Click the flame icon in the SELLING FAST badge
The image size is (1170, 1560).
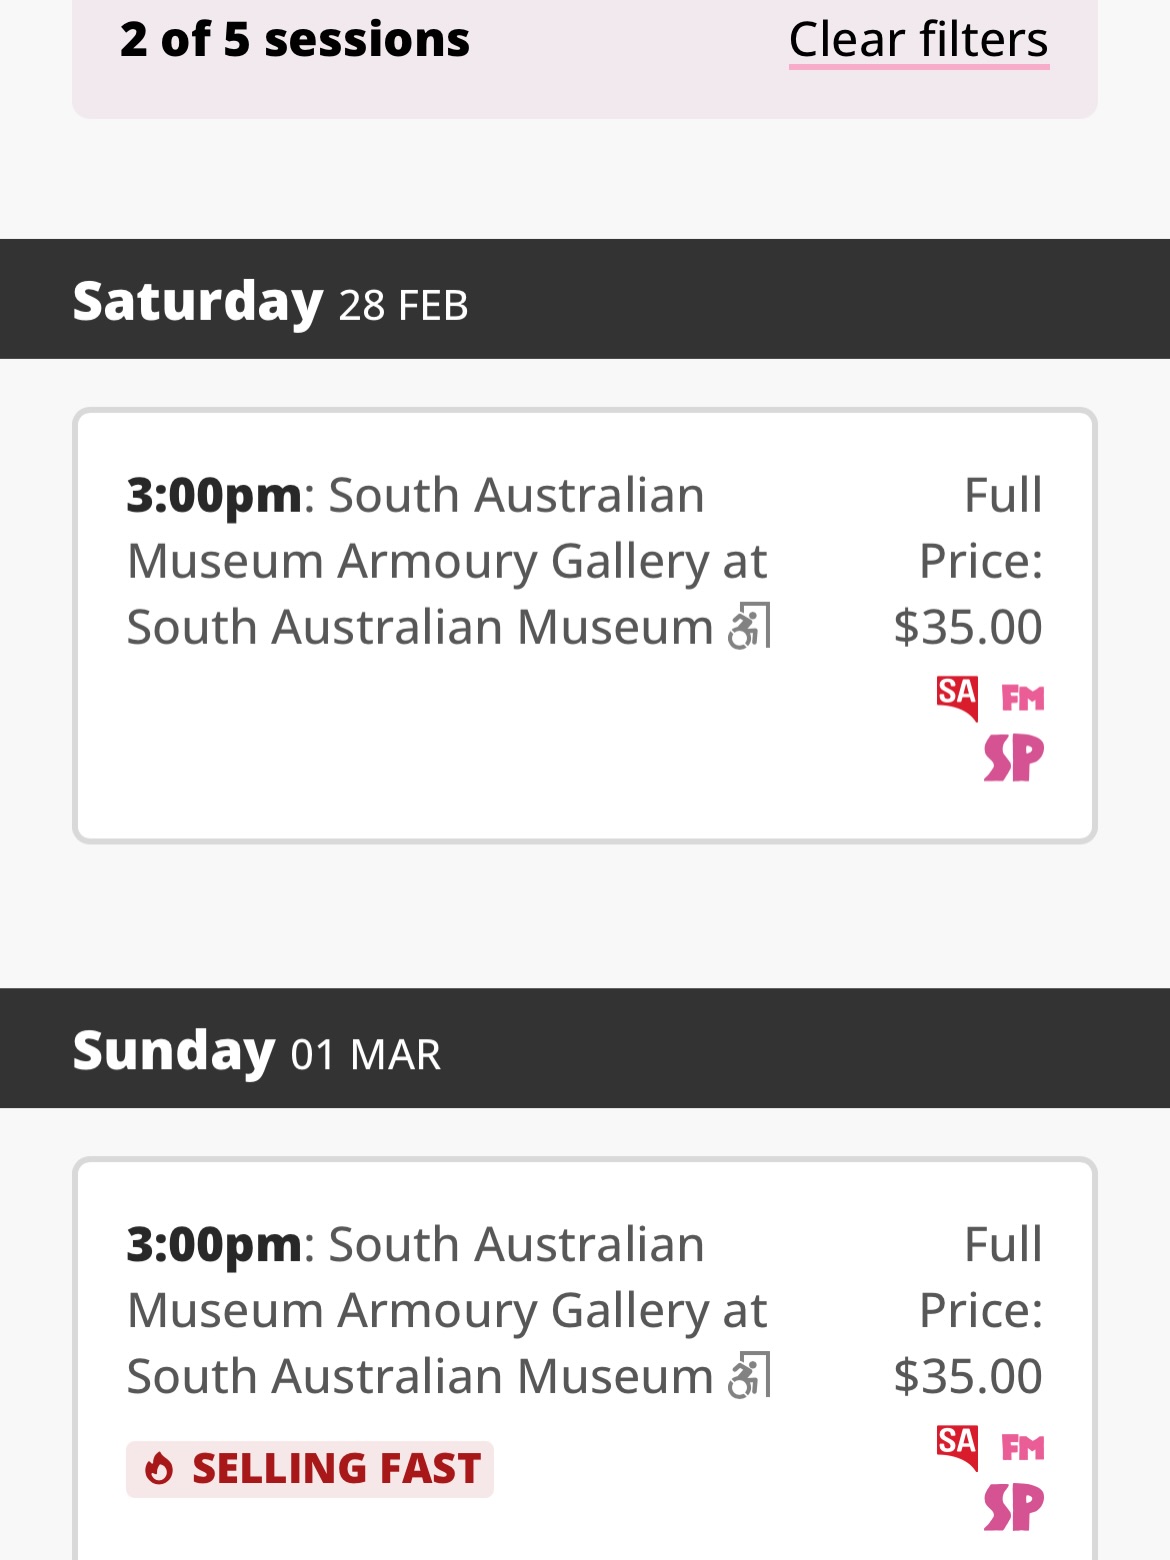coord(160,1468)
